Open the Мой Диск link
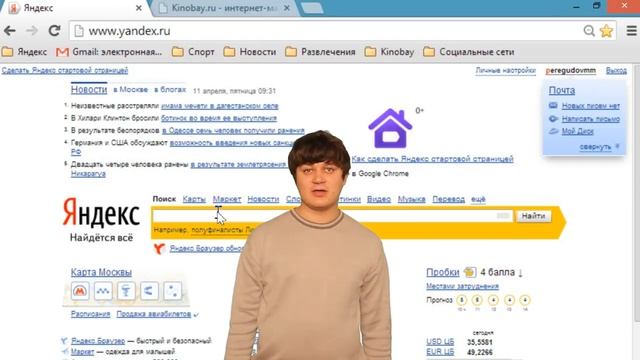The width and height of the screenshot is (640, 360). coord(577,131)
